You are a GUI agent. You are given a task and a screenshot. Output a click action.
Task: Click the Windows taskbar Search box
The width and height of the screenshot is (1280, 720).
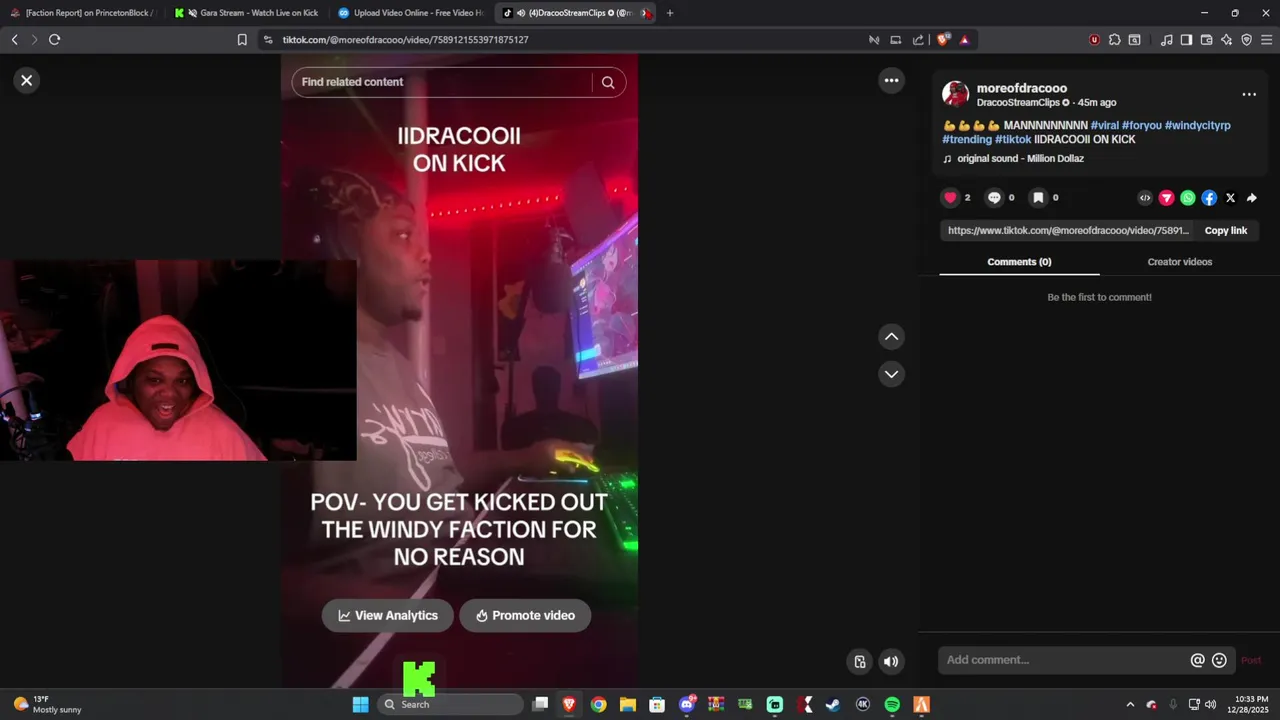(450, 704)
